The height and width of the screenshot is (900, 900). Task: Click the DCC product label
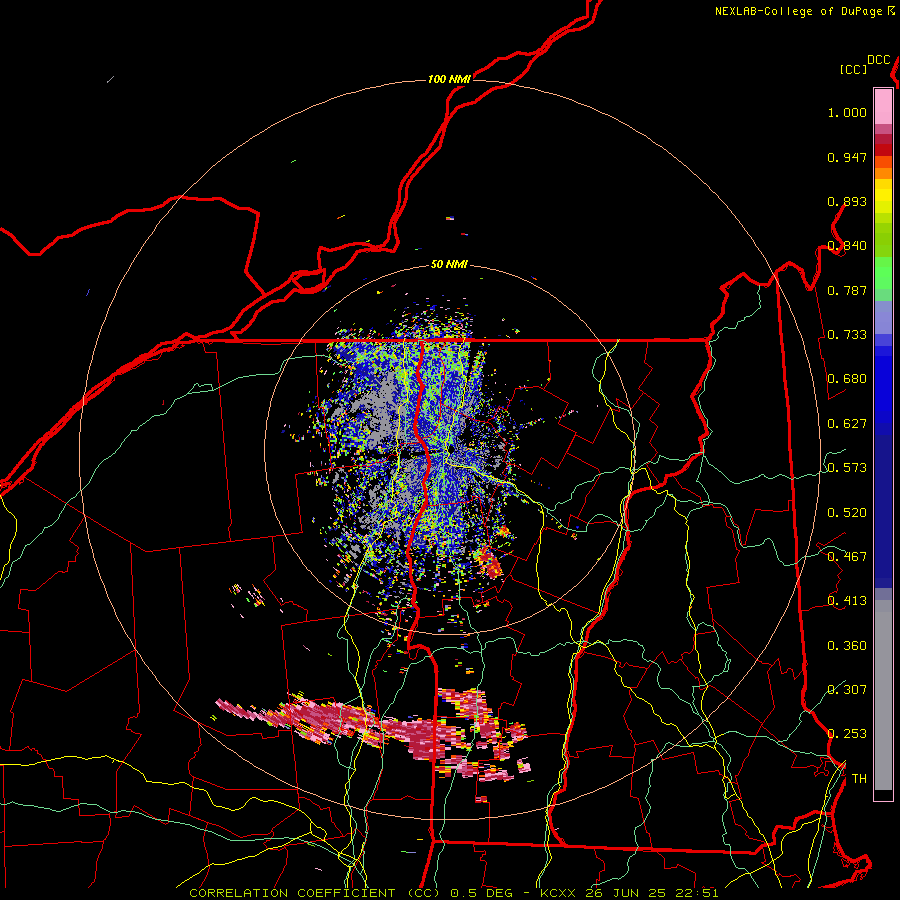point(879,60)
